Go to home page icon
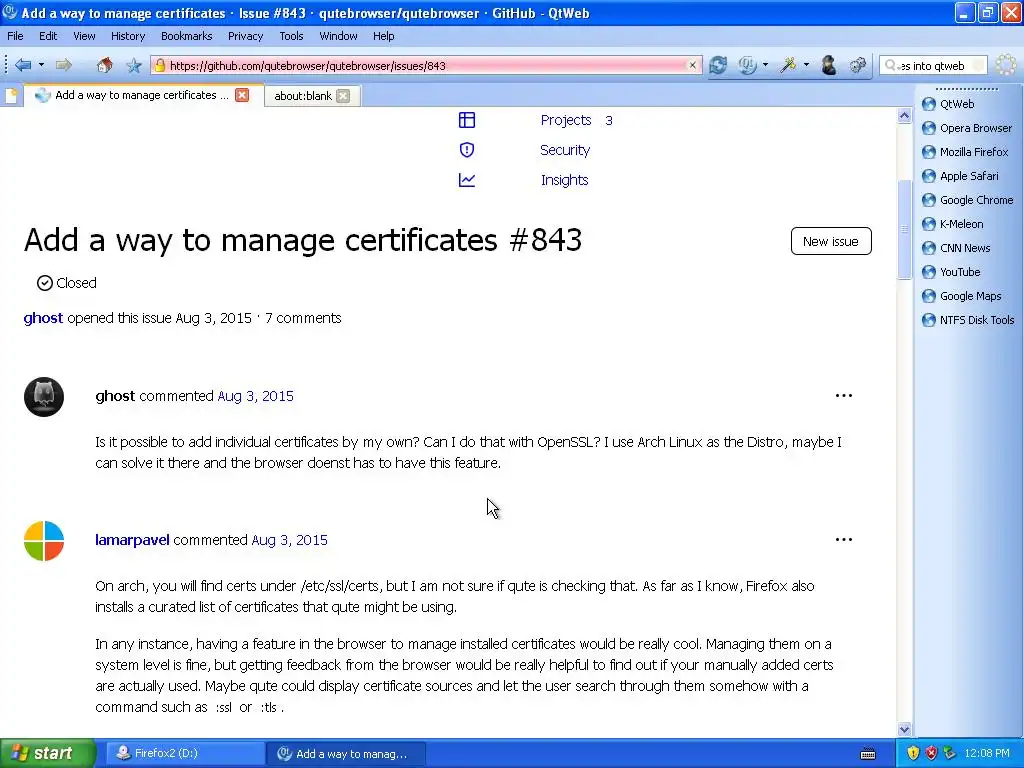The height and width of the screenshot is (768, 1024). pos(104,65)
